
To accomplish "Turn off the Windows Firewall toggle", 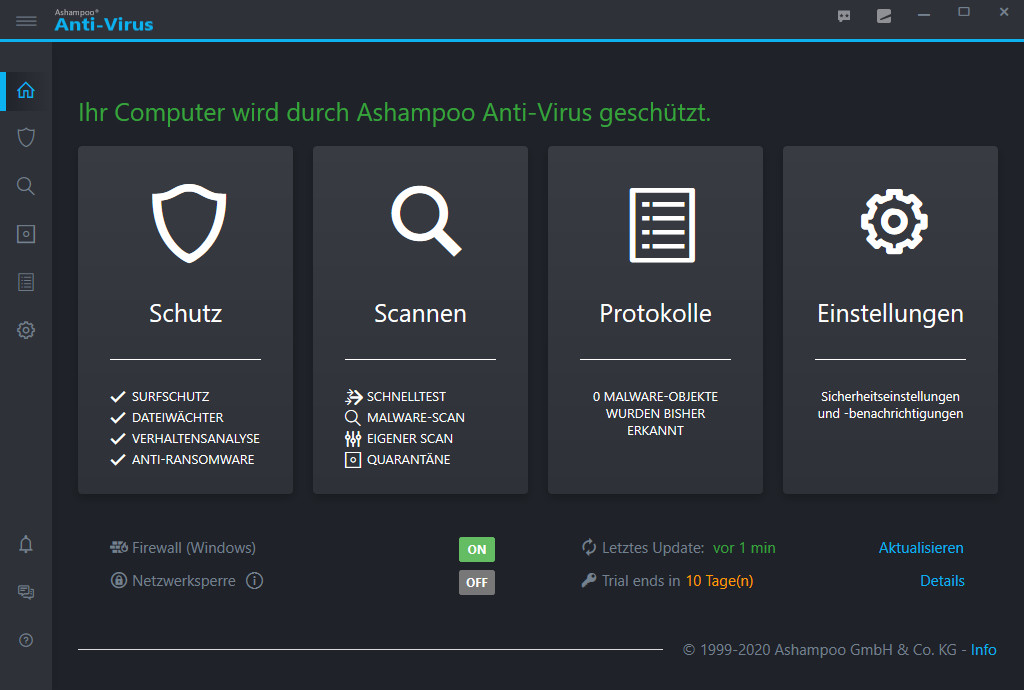I will [477, 550].
